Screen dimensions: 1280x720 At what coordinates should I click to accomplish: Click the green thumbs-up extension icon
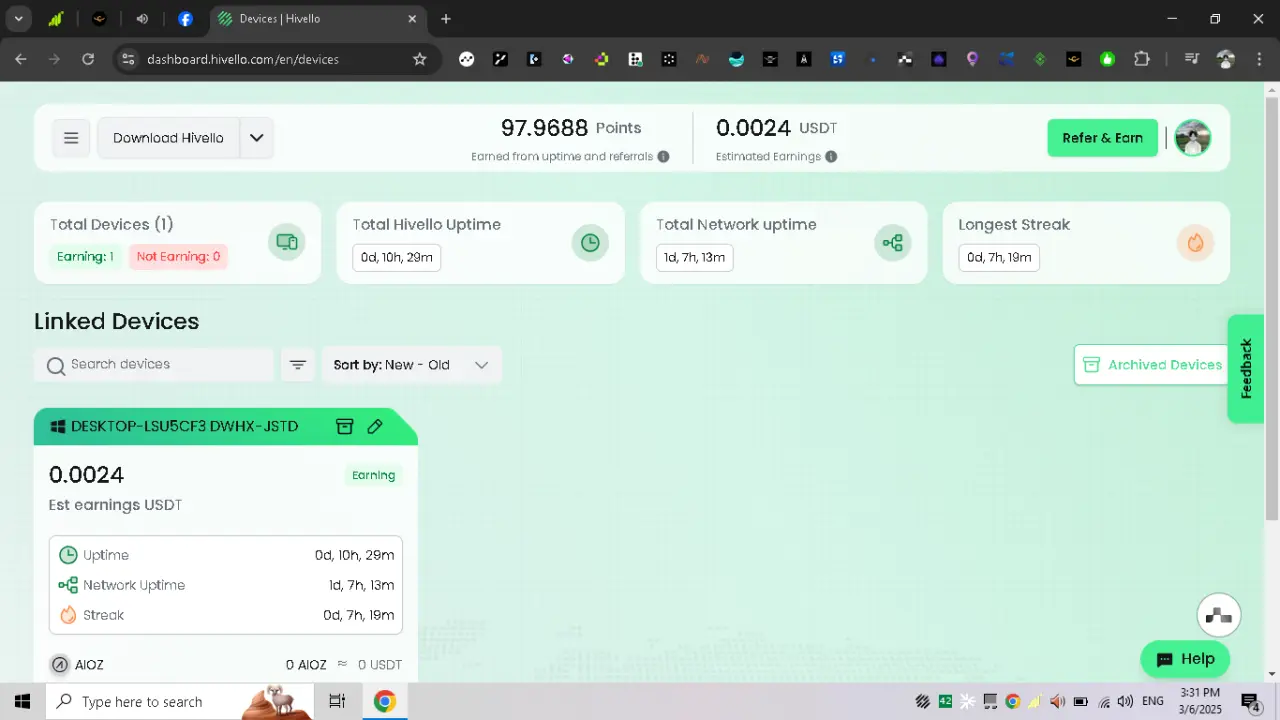(1107, 59)
